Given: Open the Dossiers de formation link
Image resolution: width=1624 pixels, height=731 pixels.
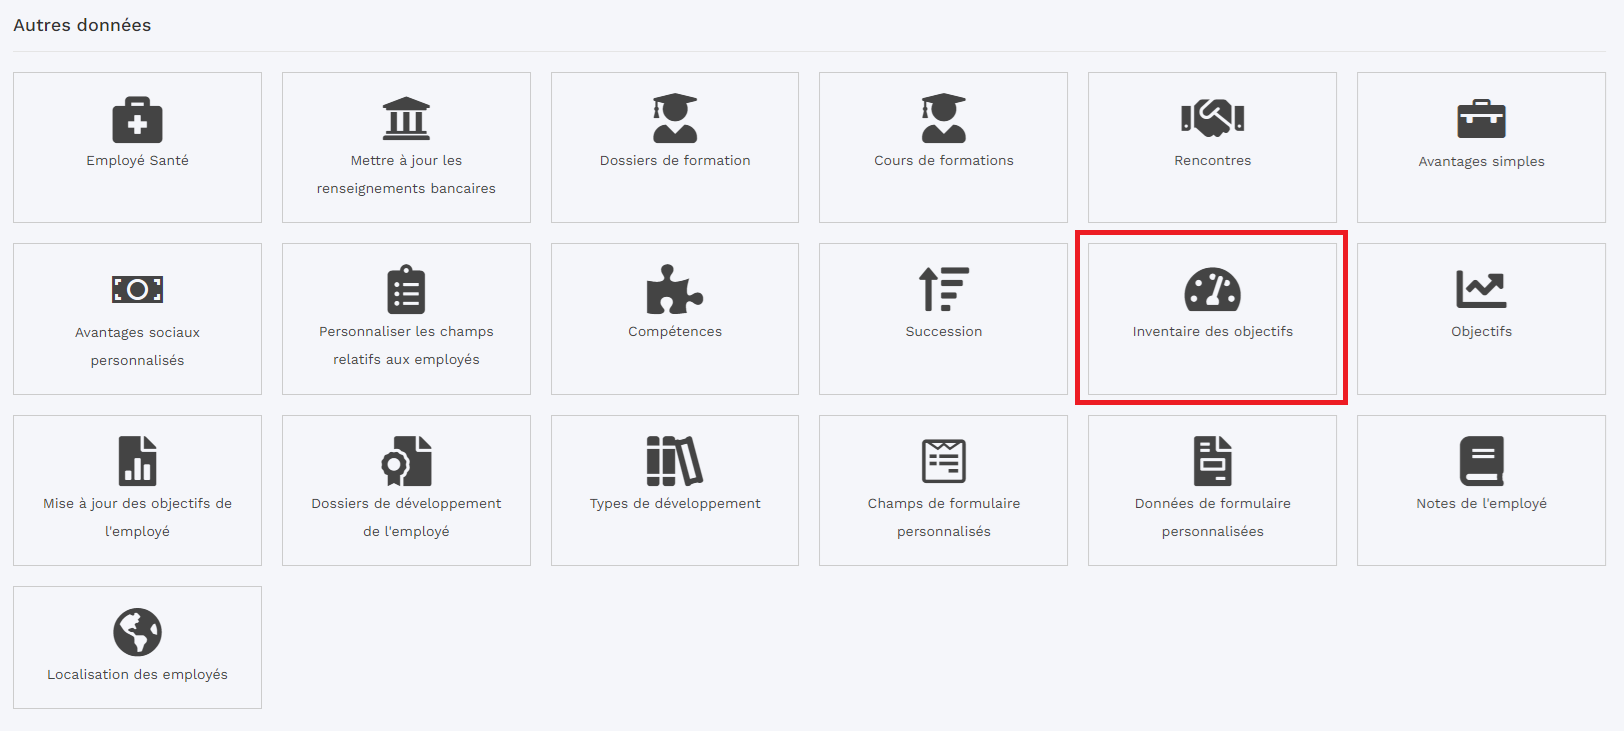Looking at the screenshot, I should click(675, 160).
